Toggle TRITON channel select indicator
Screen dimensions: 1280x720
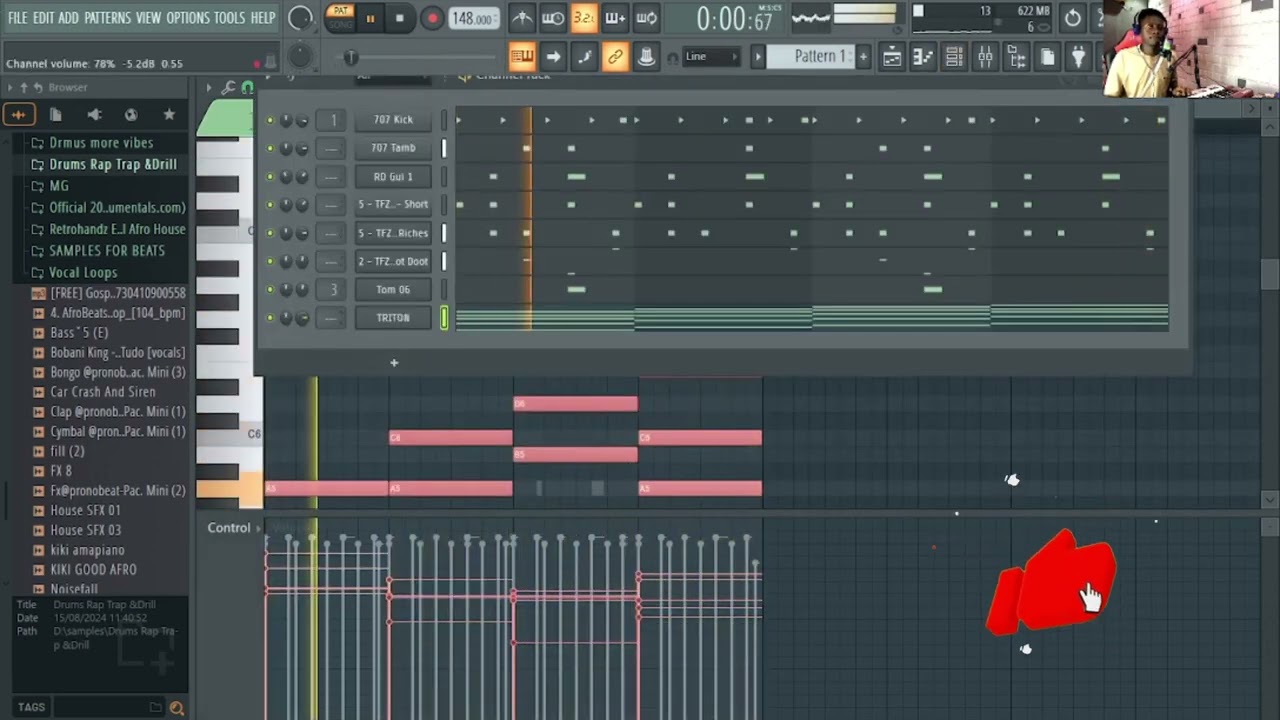(x=444, y=318)
